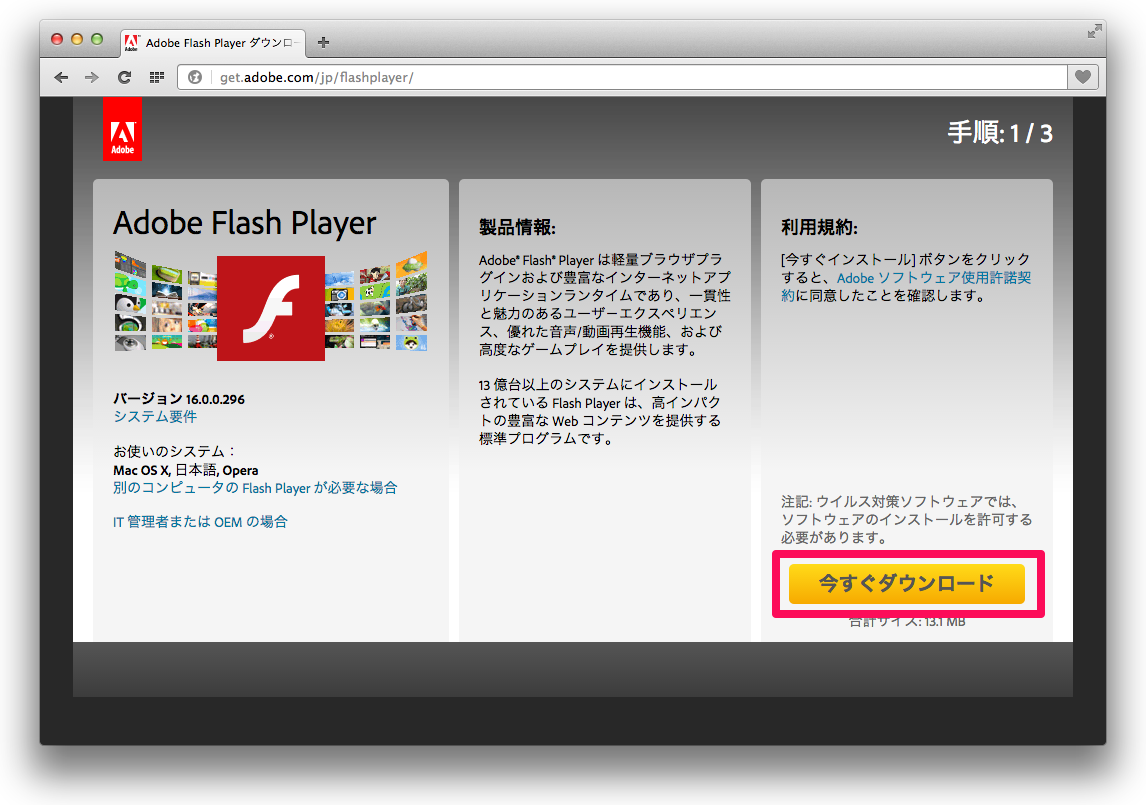1146x805 pixels.
Task: Open 別のコンピュータの Flash Player が必要な場合 link
Action: [255, 488]
